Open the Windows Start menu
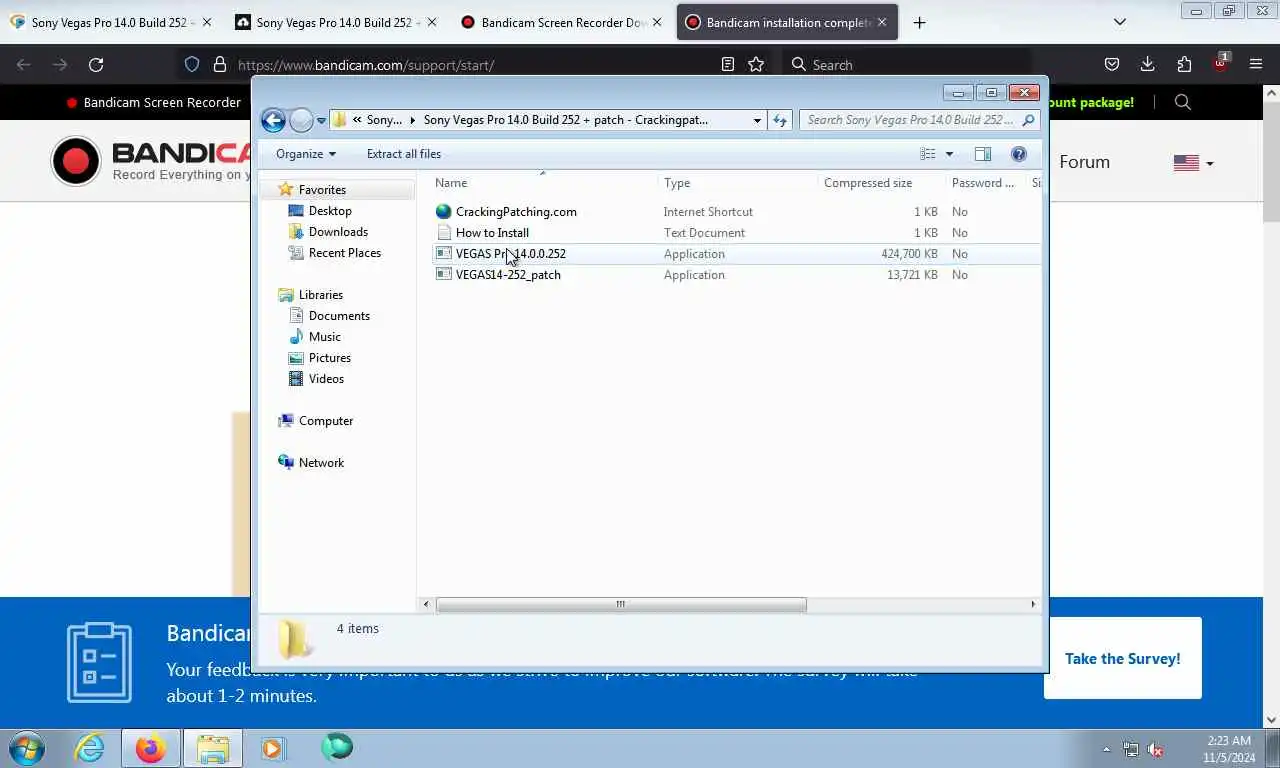This screenshot has height=768, width=1280. click(27, 748)
